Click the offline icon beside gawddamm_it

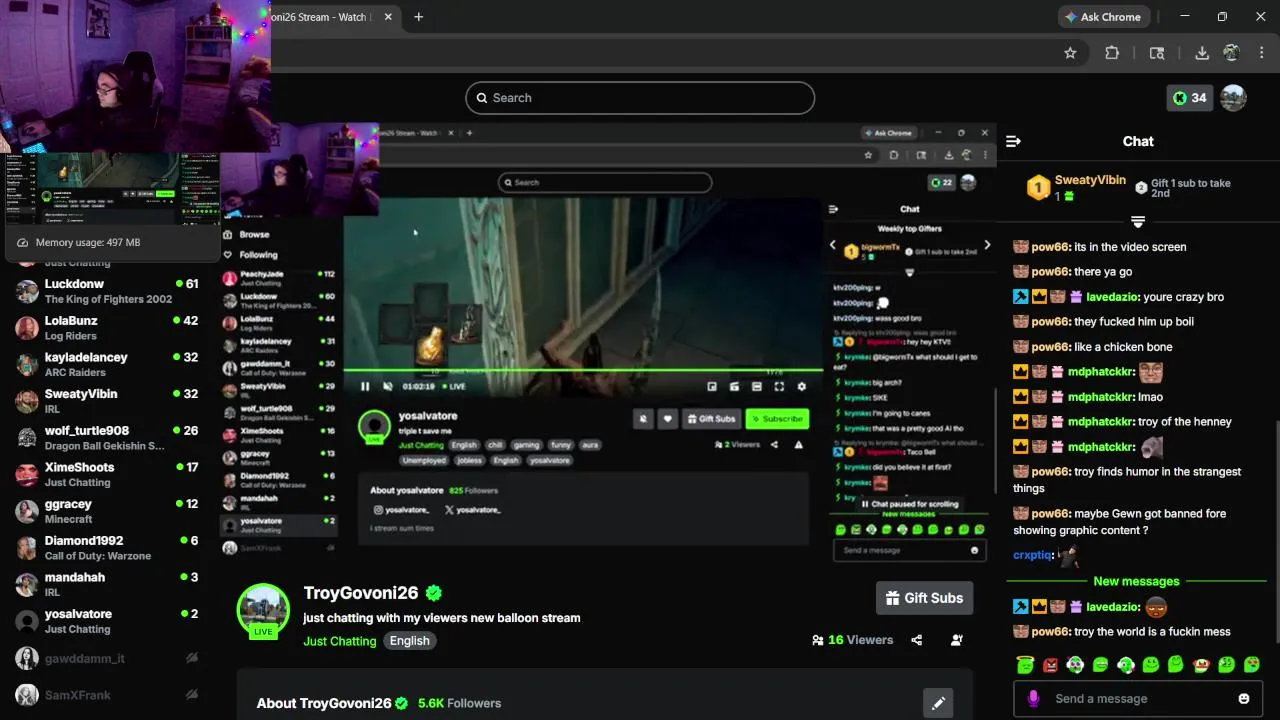(x=191, y=658)
